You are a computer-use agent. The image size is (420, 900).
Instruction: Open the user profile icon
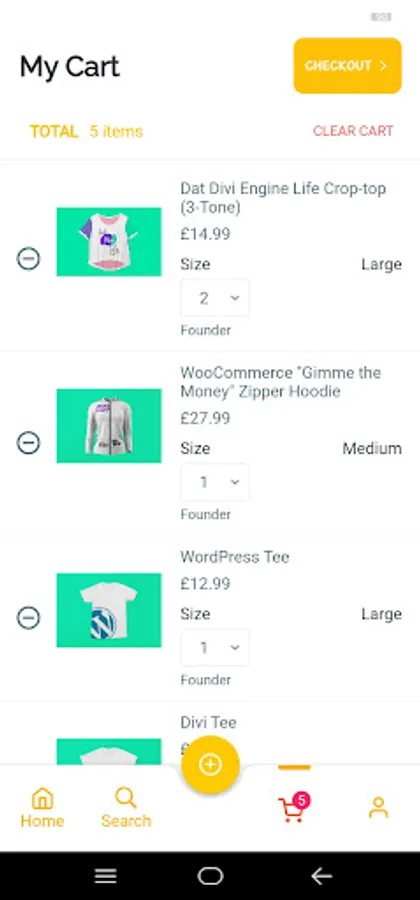378,808
